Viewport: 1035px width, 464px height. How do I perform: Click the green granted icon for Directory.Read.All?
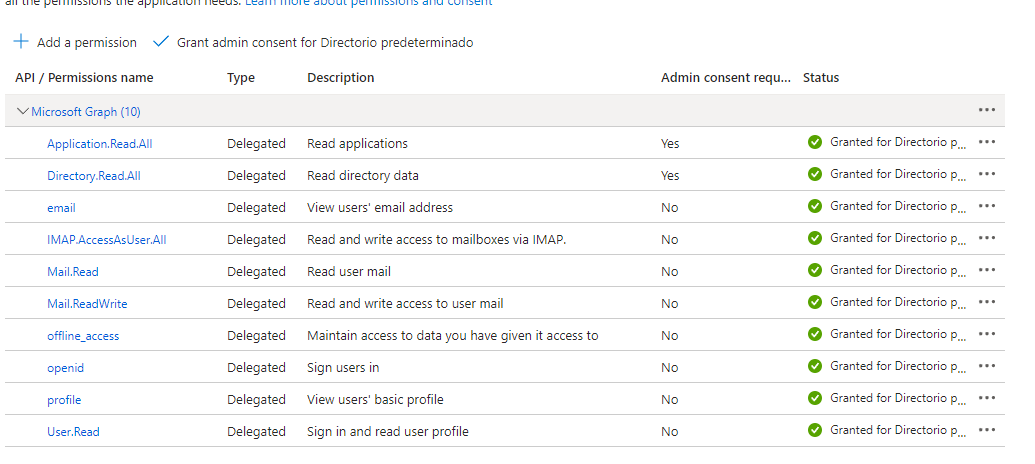pyautogui.click(x=815, y=174)
